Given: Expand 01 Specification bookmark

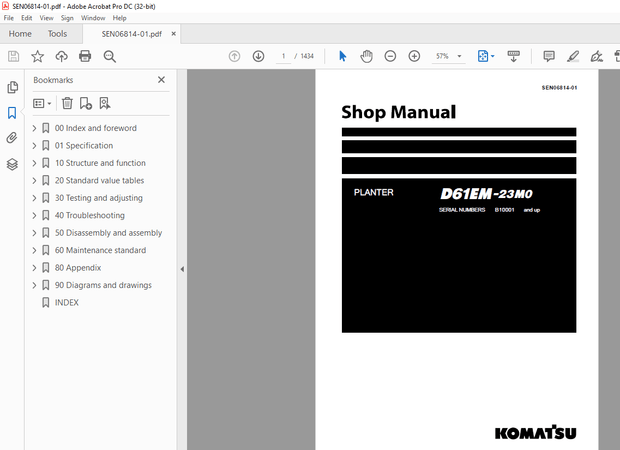Looking at the screenshot, I should (x=34, y=146).
